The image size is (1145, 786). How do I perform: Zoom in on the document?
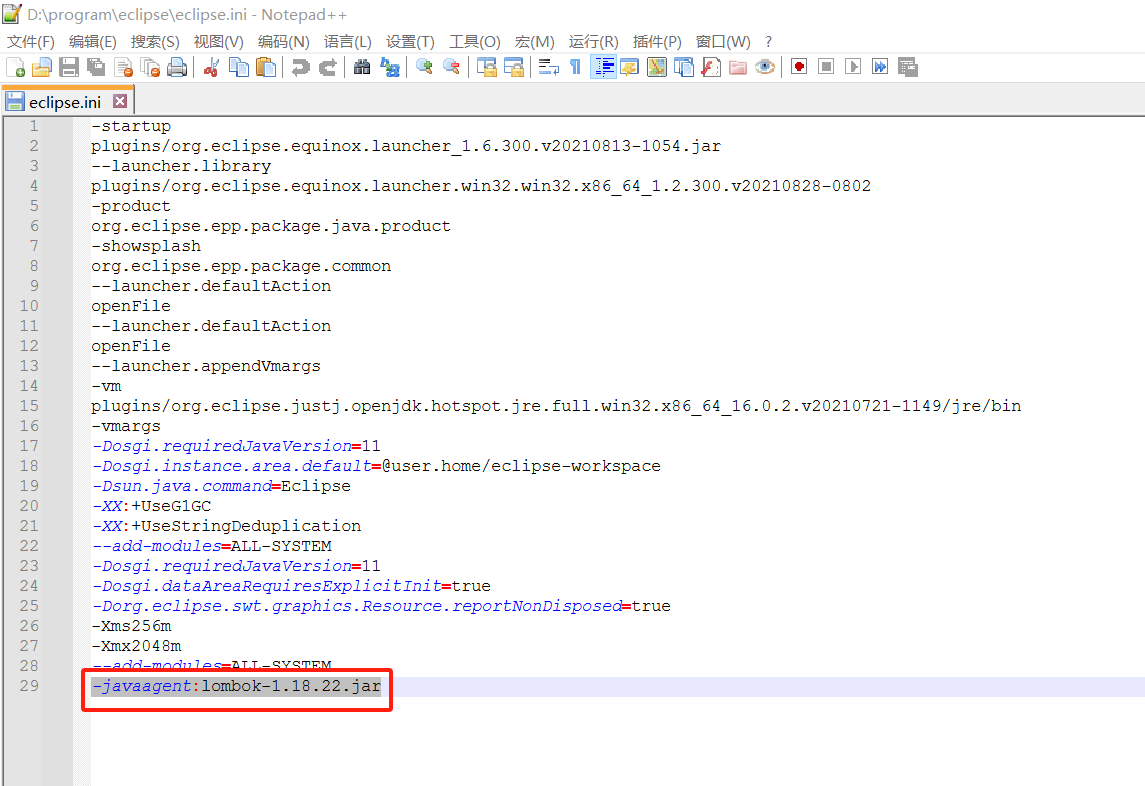pos(423,67)
